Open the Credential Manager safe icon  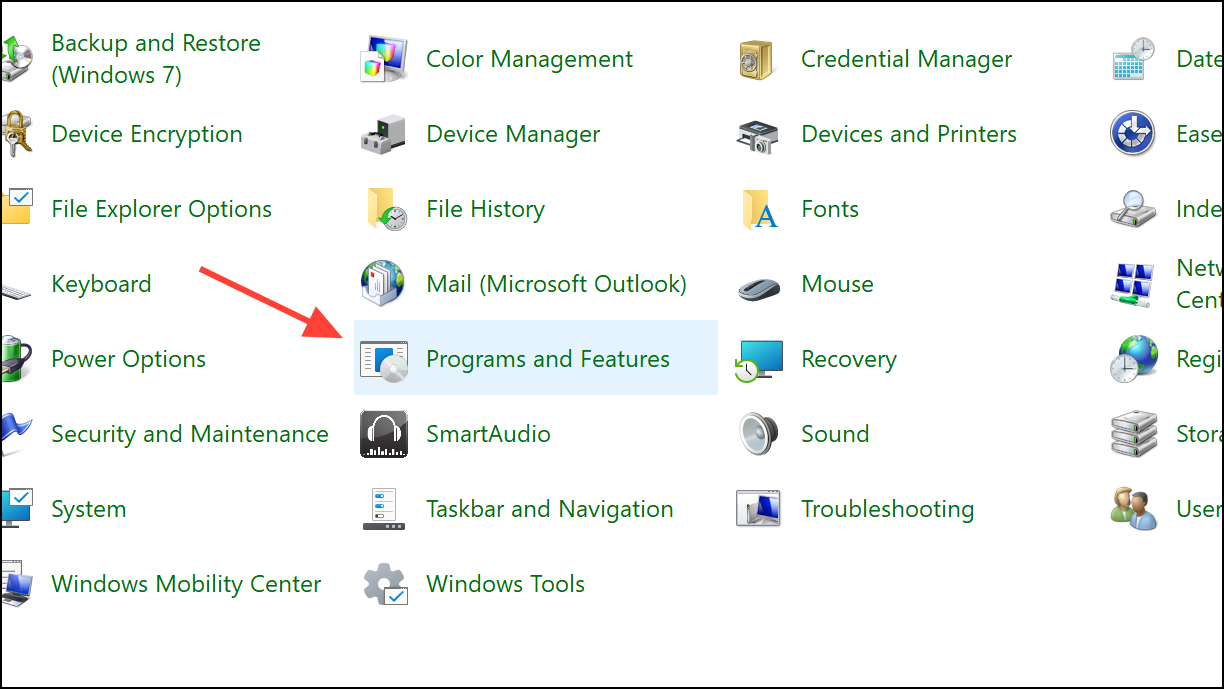click(759, 59)
